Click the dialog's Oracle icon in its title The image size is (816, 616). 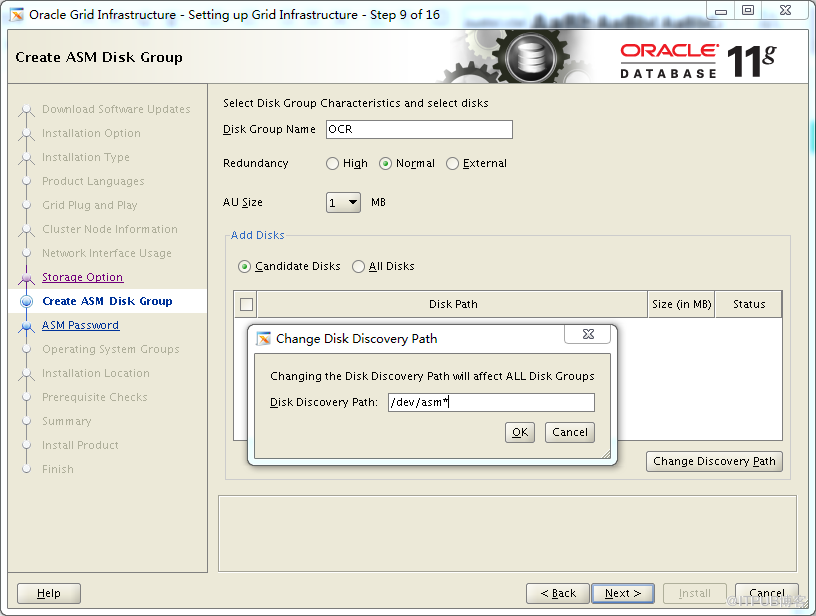pyautogui.click(x=264, y=339)
